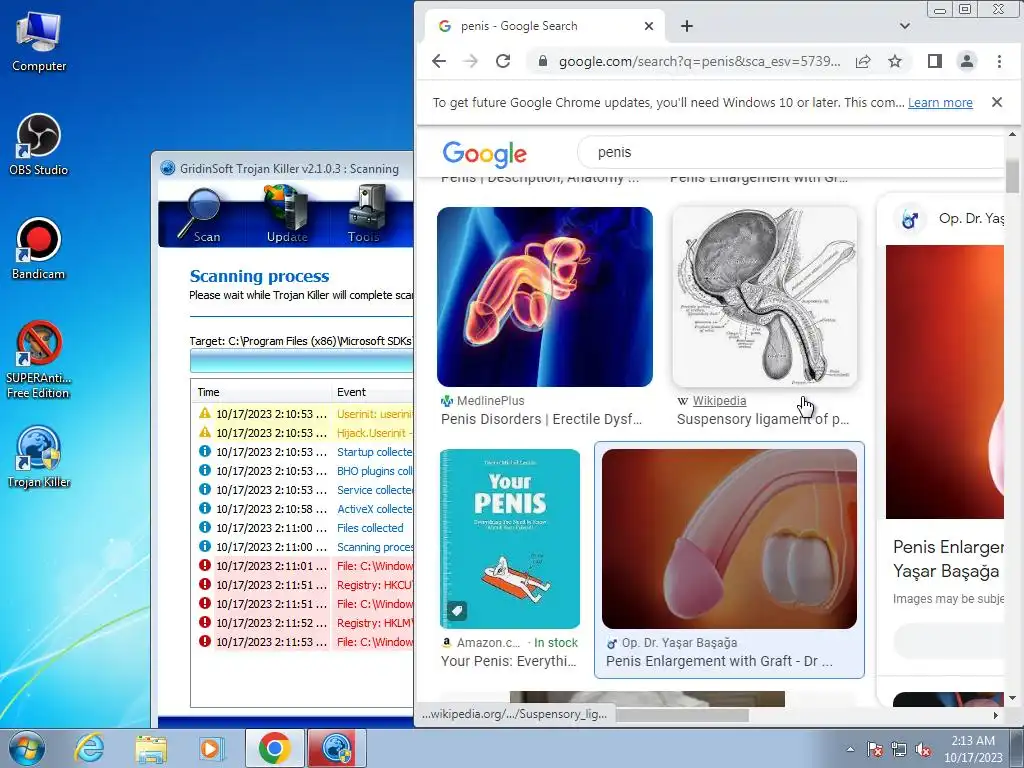Select the Startup collected log row

point(303,451)
